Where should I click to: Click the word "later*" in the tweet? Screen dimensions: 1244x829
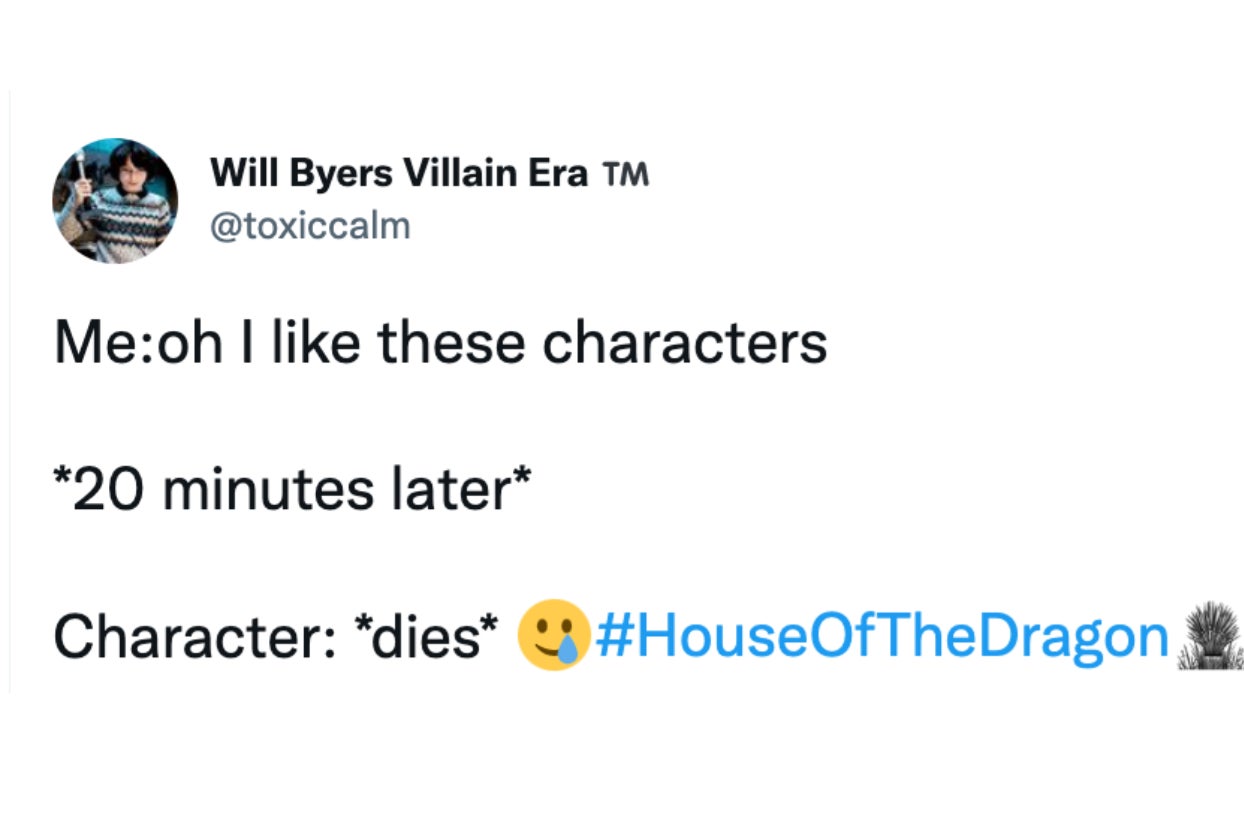tap(470, 489)
